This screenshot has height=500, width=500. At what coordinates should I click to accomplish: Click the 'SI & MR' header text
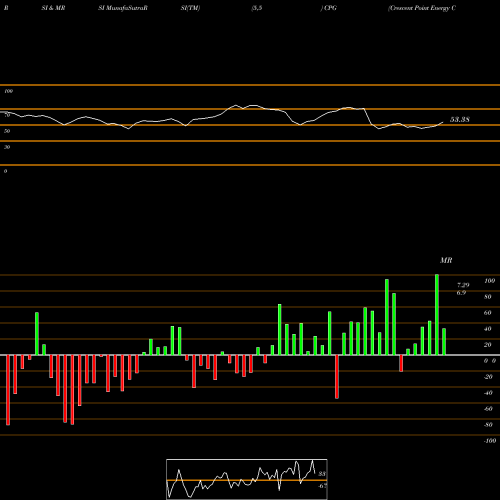tap(53, 8)
